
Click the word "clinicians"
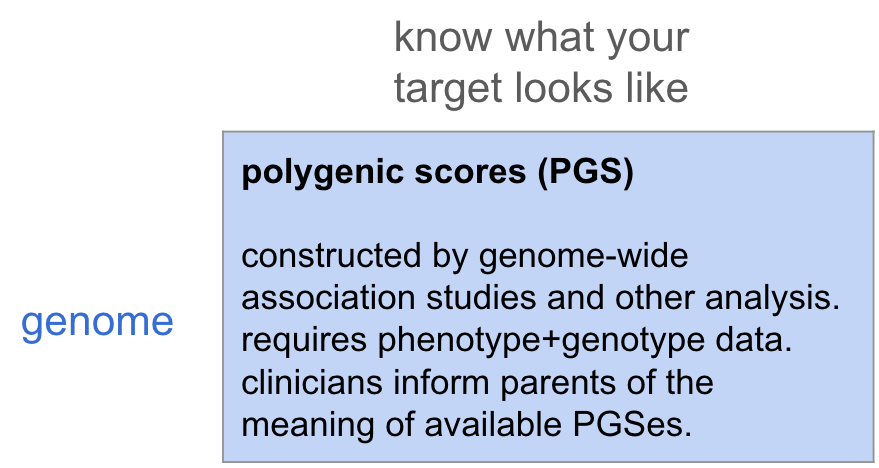click(312, 383)
